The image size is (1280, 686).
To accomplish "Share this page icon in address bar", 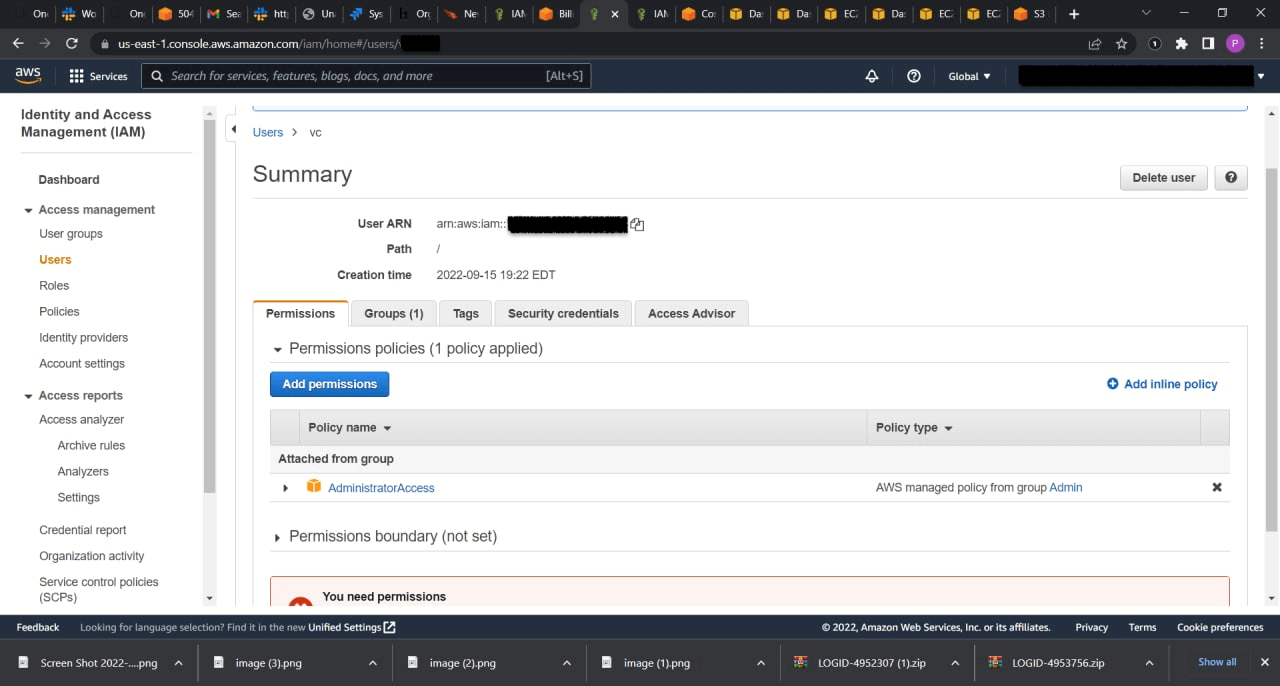I will (x=1095, y=44).
